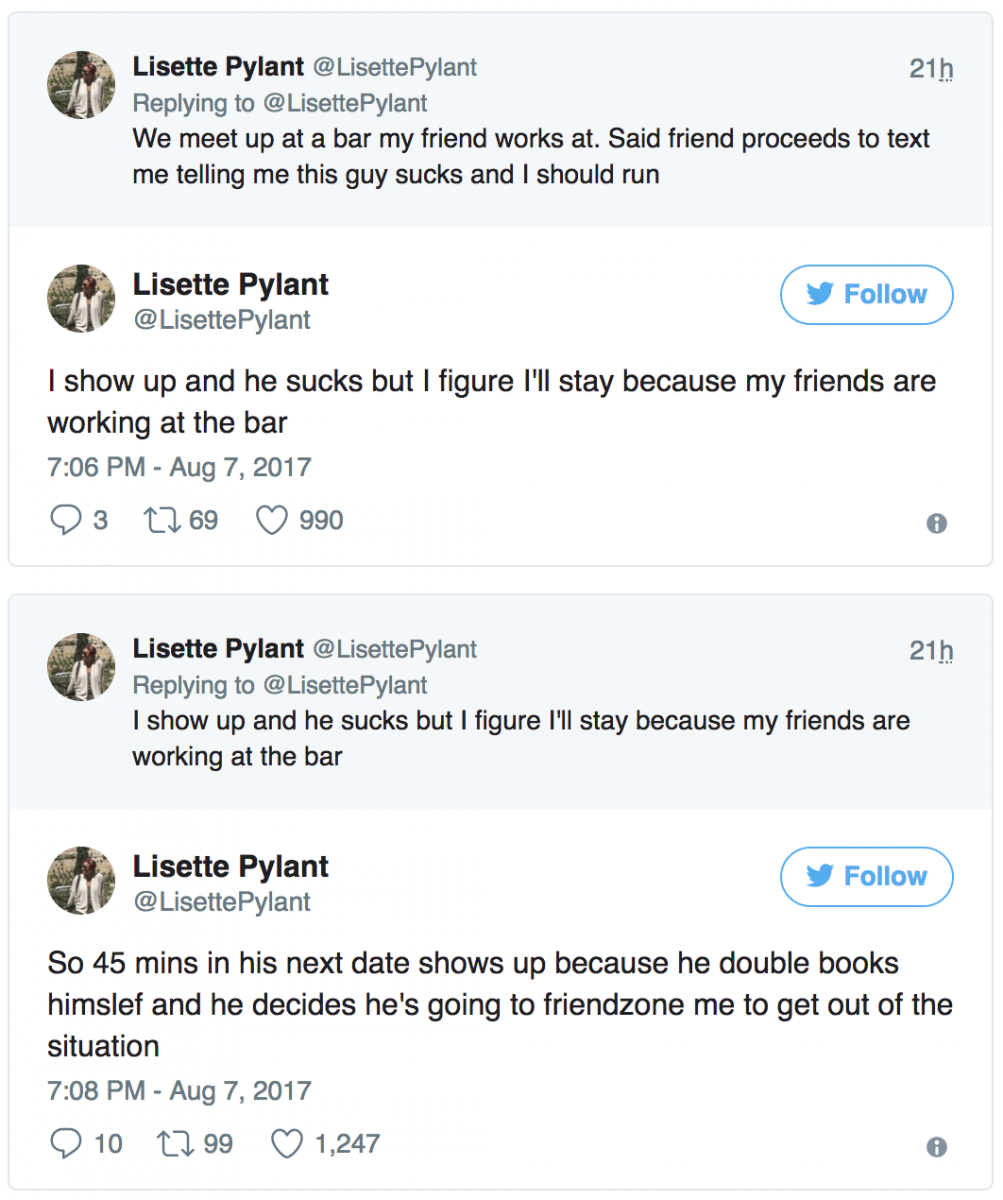This screenshot has height=1200, width=1003.
Task: Follow Lisette Pylant in the first tweet card
Action: [x=867, y=294]
